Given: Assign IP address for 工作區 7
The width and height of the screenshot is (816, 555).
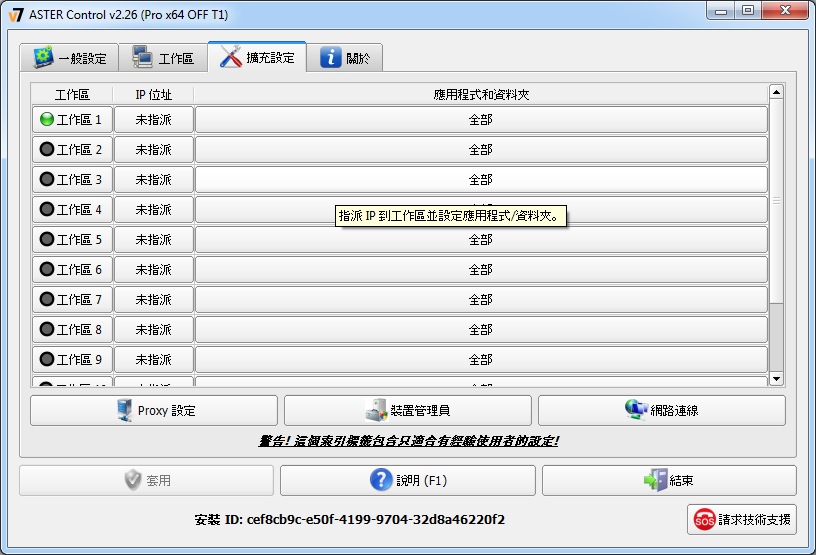Looking at the screenshot, I should pyautogui.click(x=154, y=299).
